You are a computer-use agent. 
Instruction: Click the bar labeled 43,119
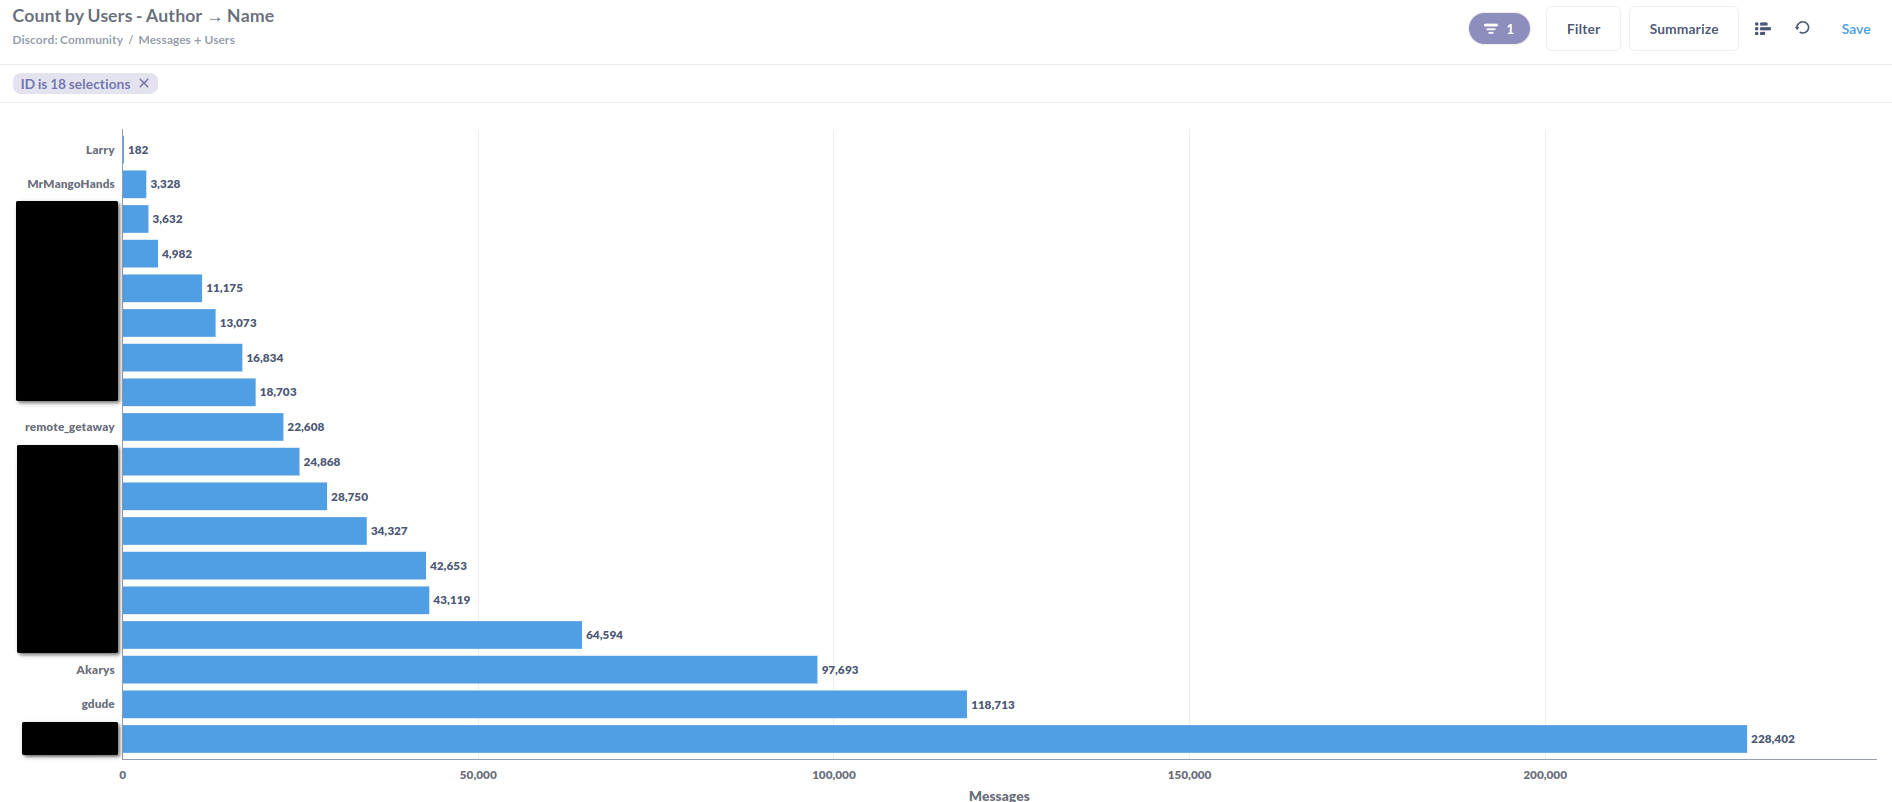point(275,600)
